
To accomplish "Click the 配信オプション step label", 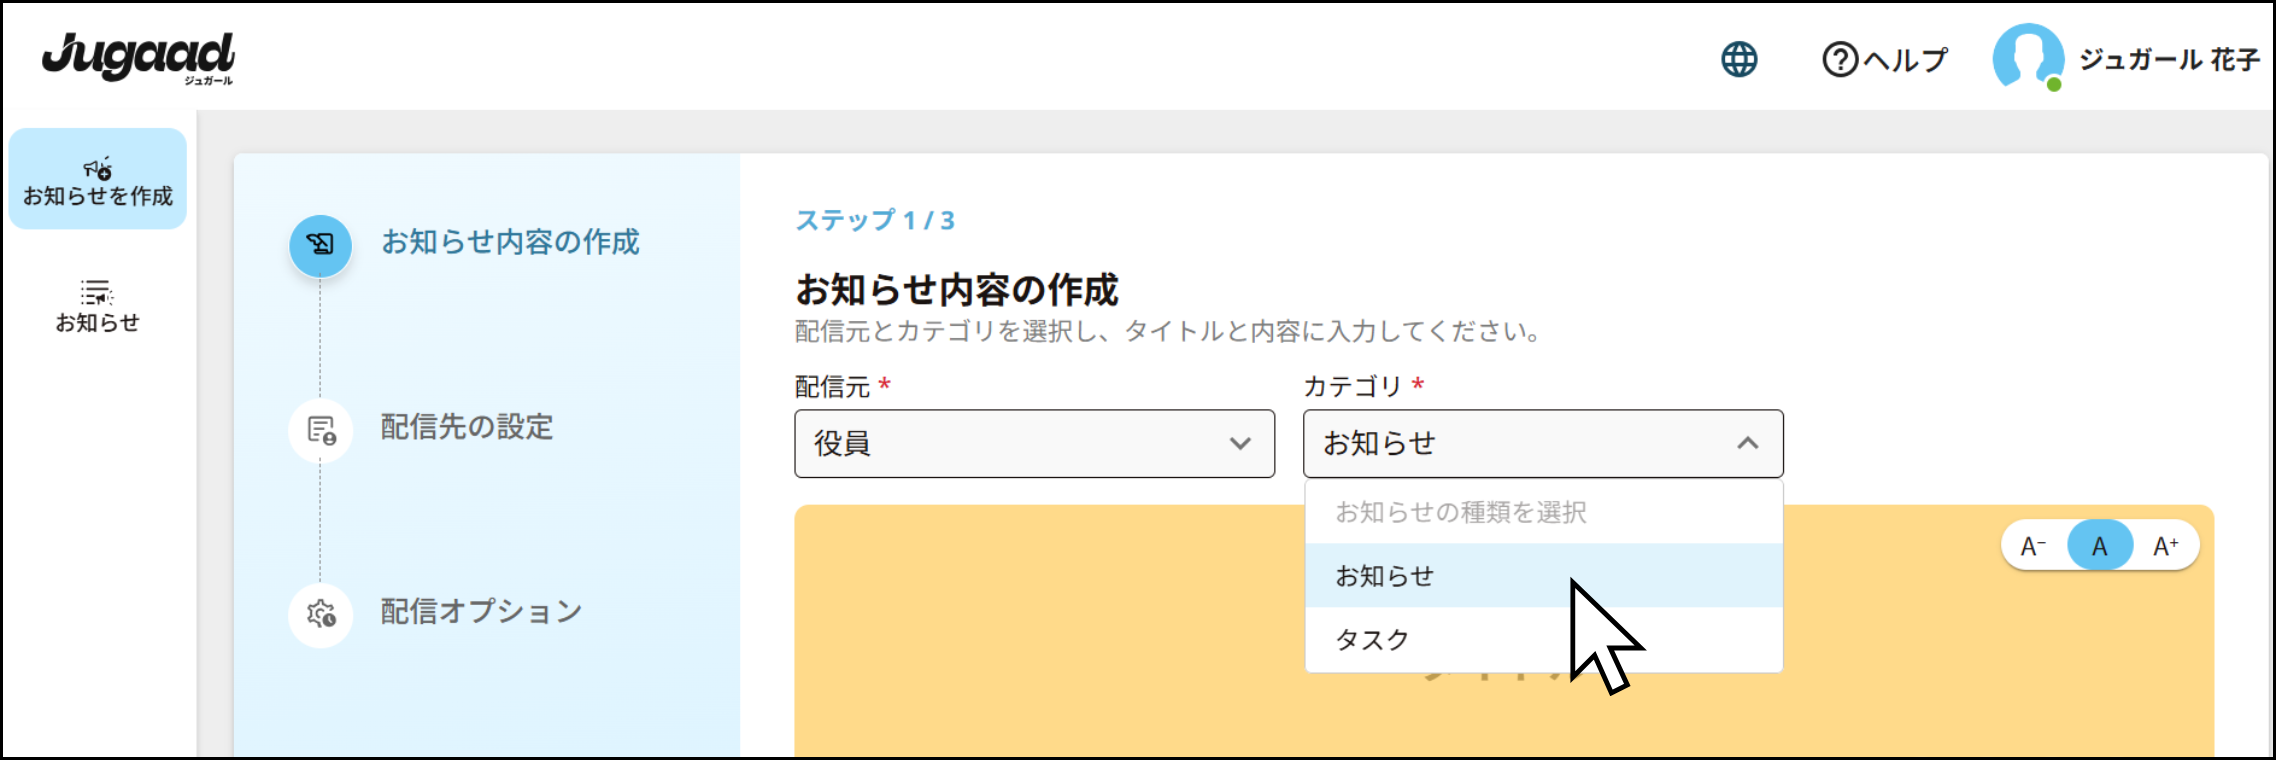I will tap(481, 612).
